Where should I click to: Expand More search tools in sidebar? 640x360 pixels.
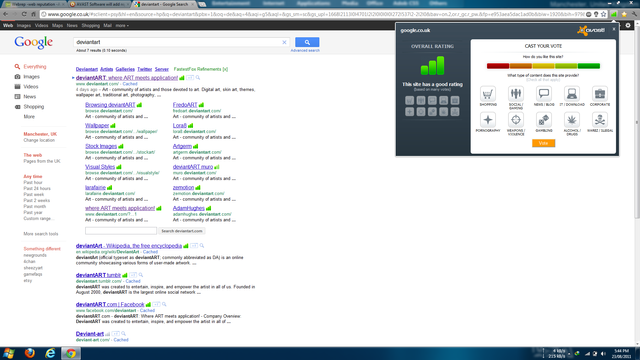[x=41, y=234]
